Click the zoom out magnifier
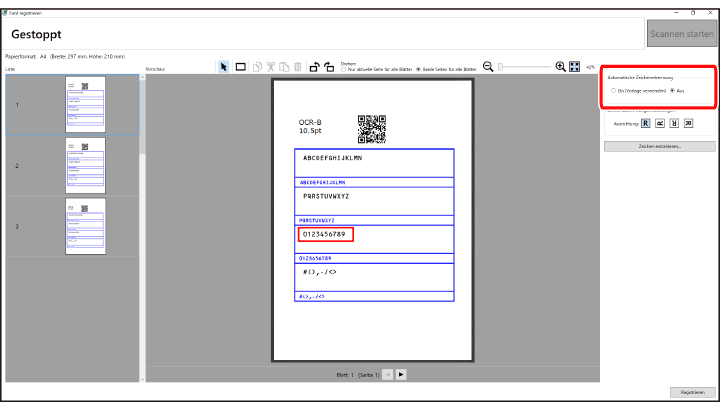 [x=488, y=66]
